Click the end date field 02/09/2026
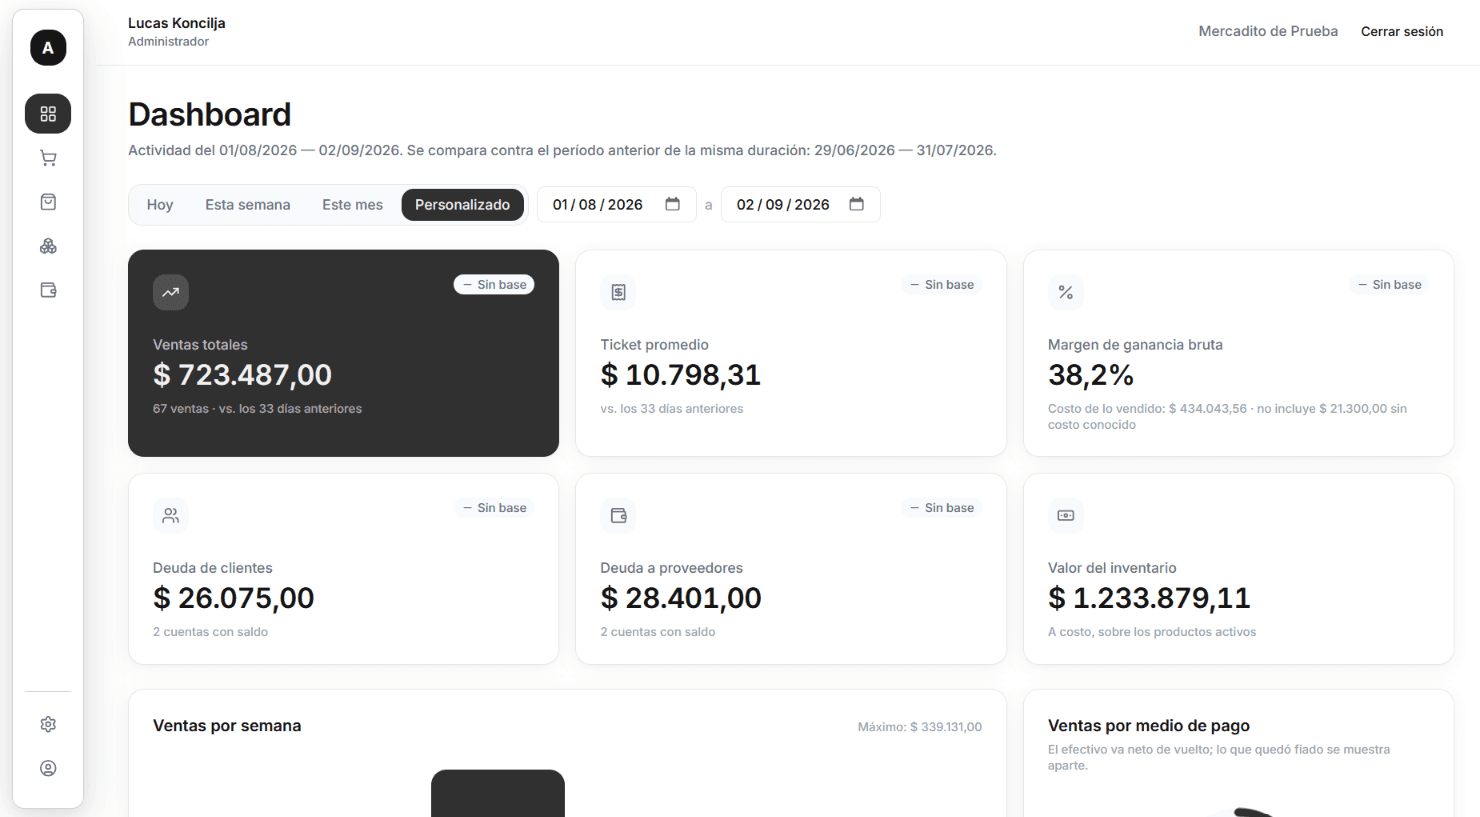Image resolution: width=1480 pixels, height=817 pixels. click(x=801, y=205)
